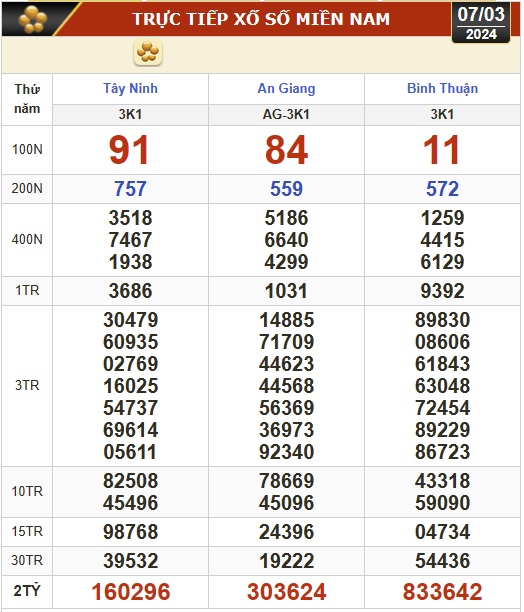The width and height of the screenshot is (524, 612).
Task: Select 30TR number 54436
Action: pos(442,561)
